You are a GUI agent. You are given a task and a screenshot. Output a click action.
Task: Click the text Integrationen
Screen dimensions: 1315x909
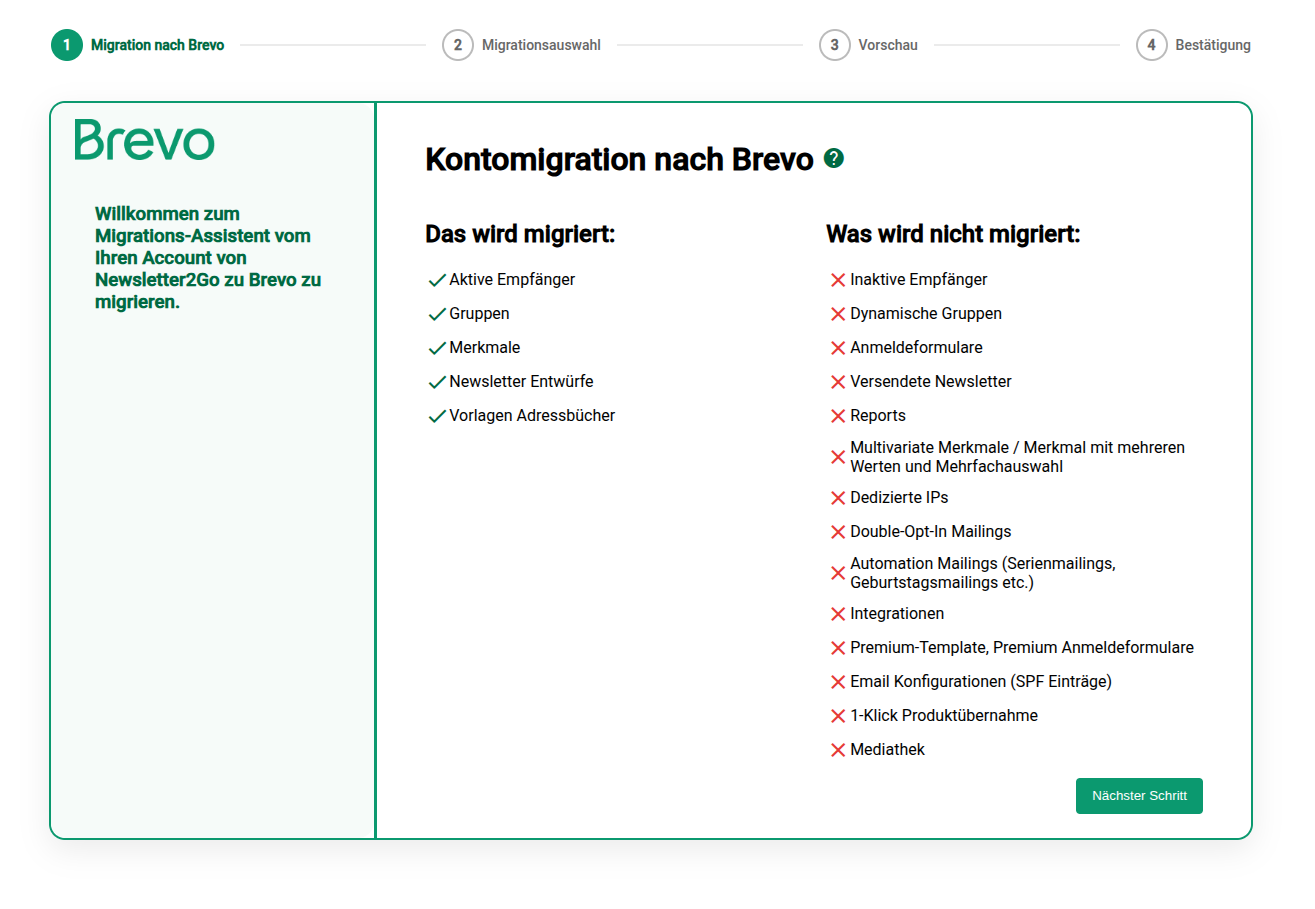897,613
